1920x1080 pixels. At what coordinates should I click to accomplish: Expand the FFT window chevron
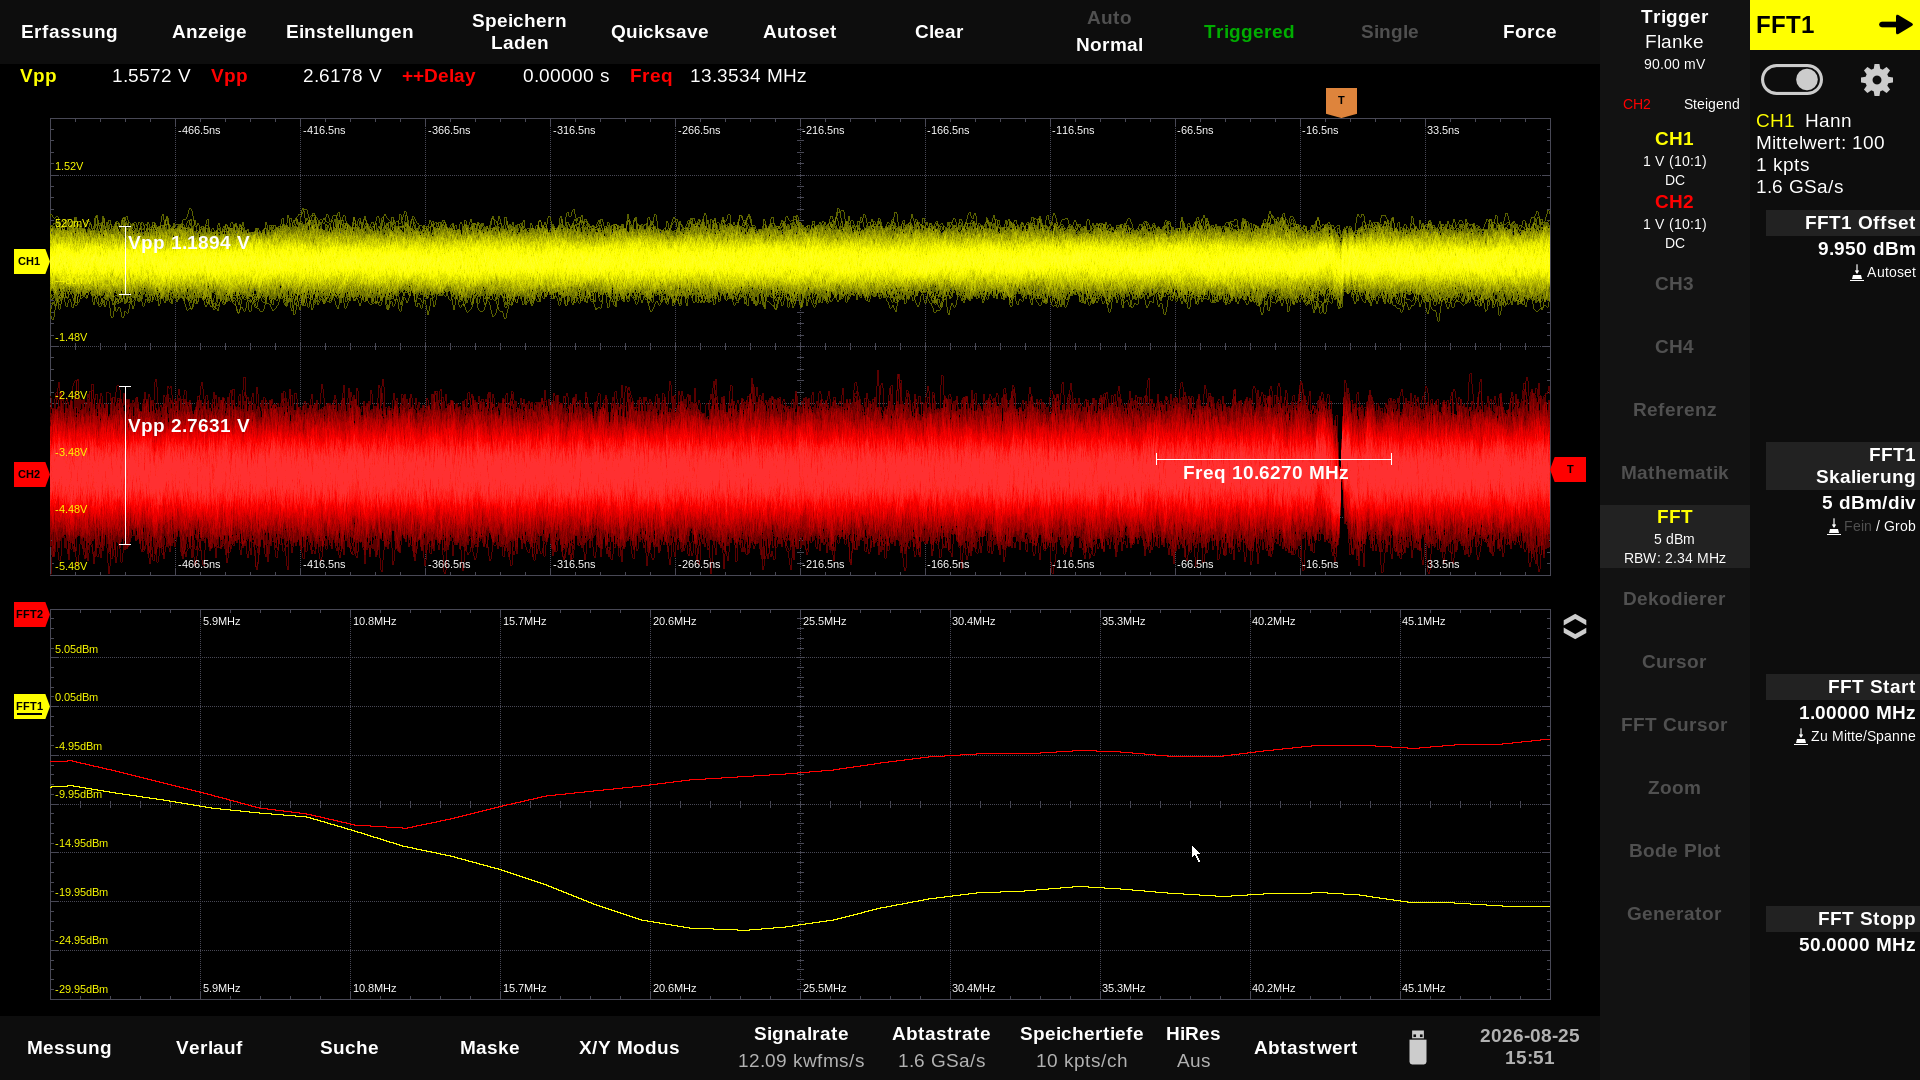[x=1574, y=627]
